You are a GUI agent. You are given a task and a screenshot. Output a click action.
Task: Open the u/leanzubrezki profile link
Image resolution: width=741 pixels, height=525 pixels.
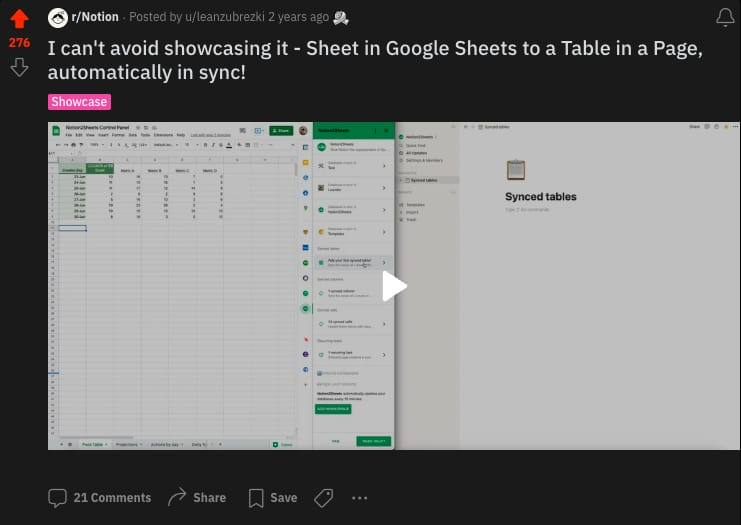tap(225, 17)
